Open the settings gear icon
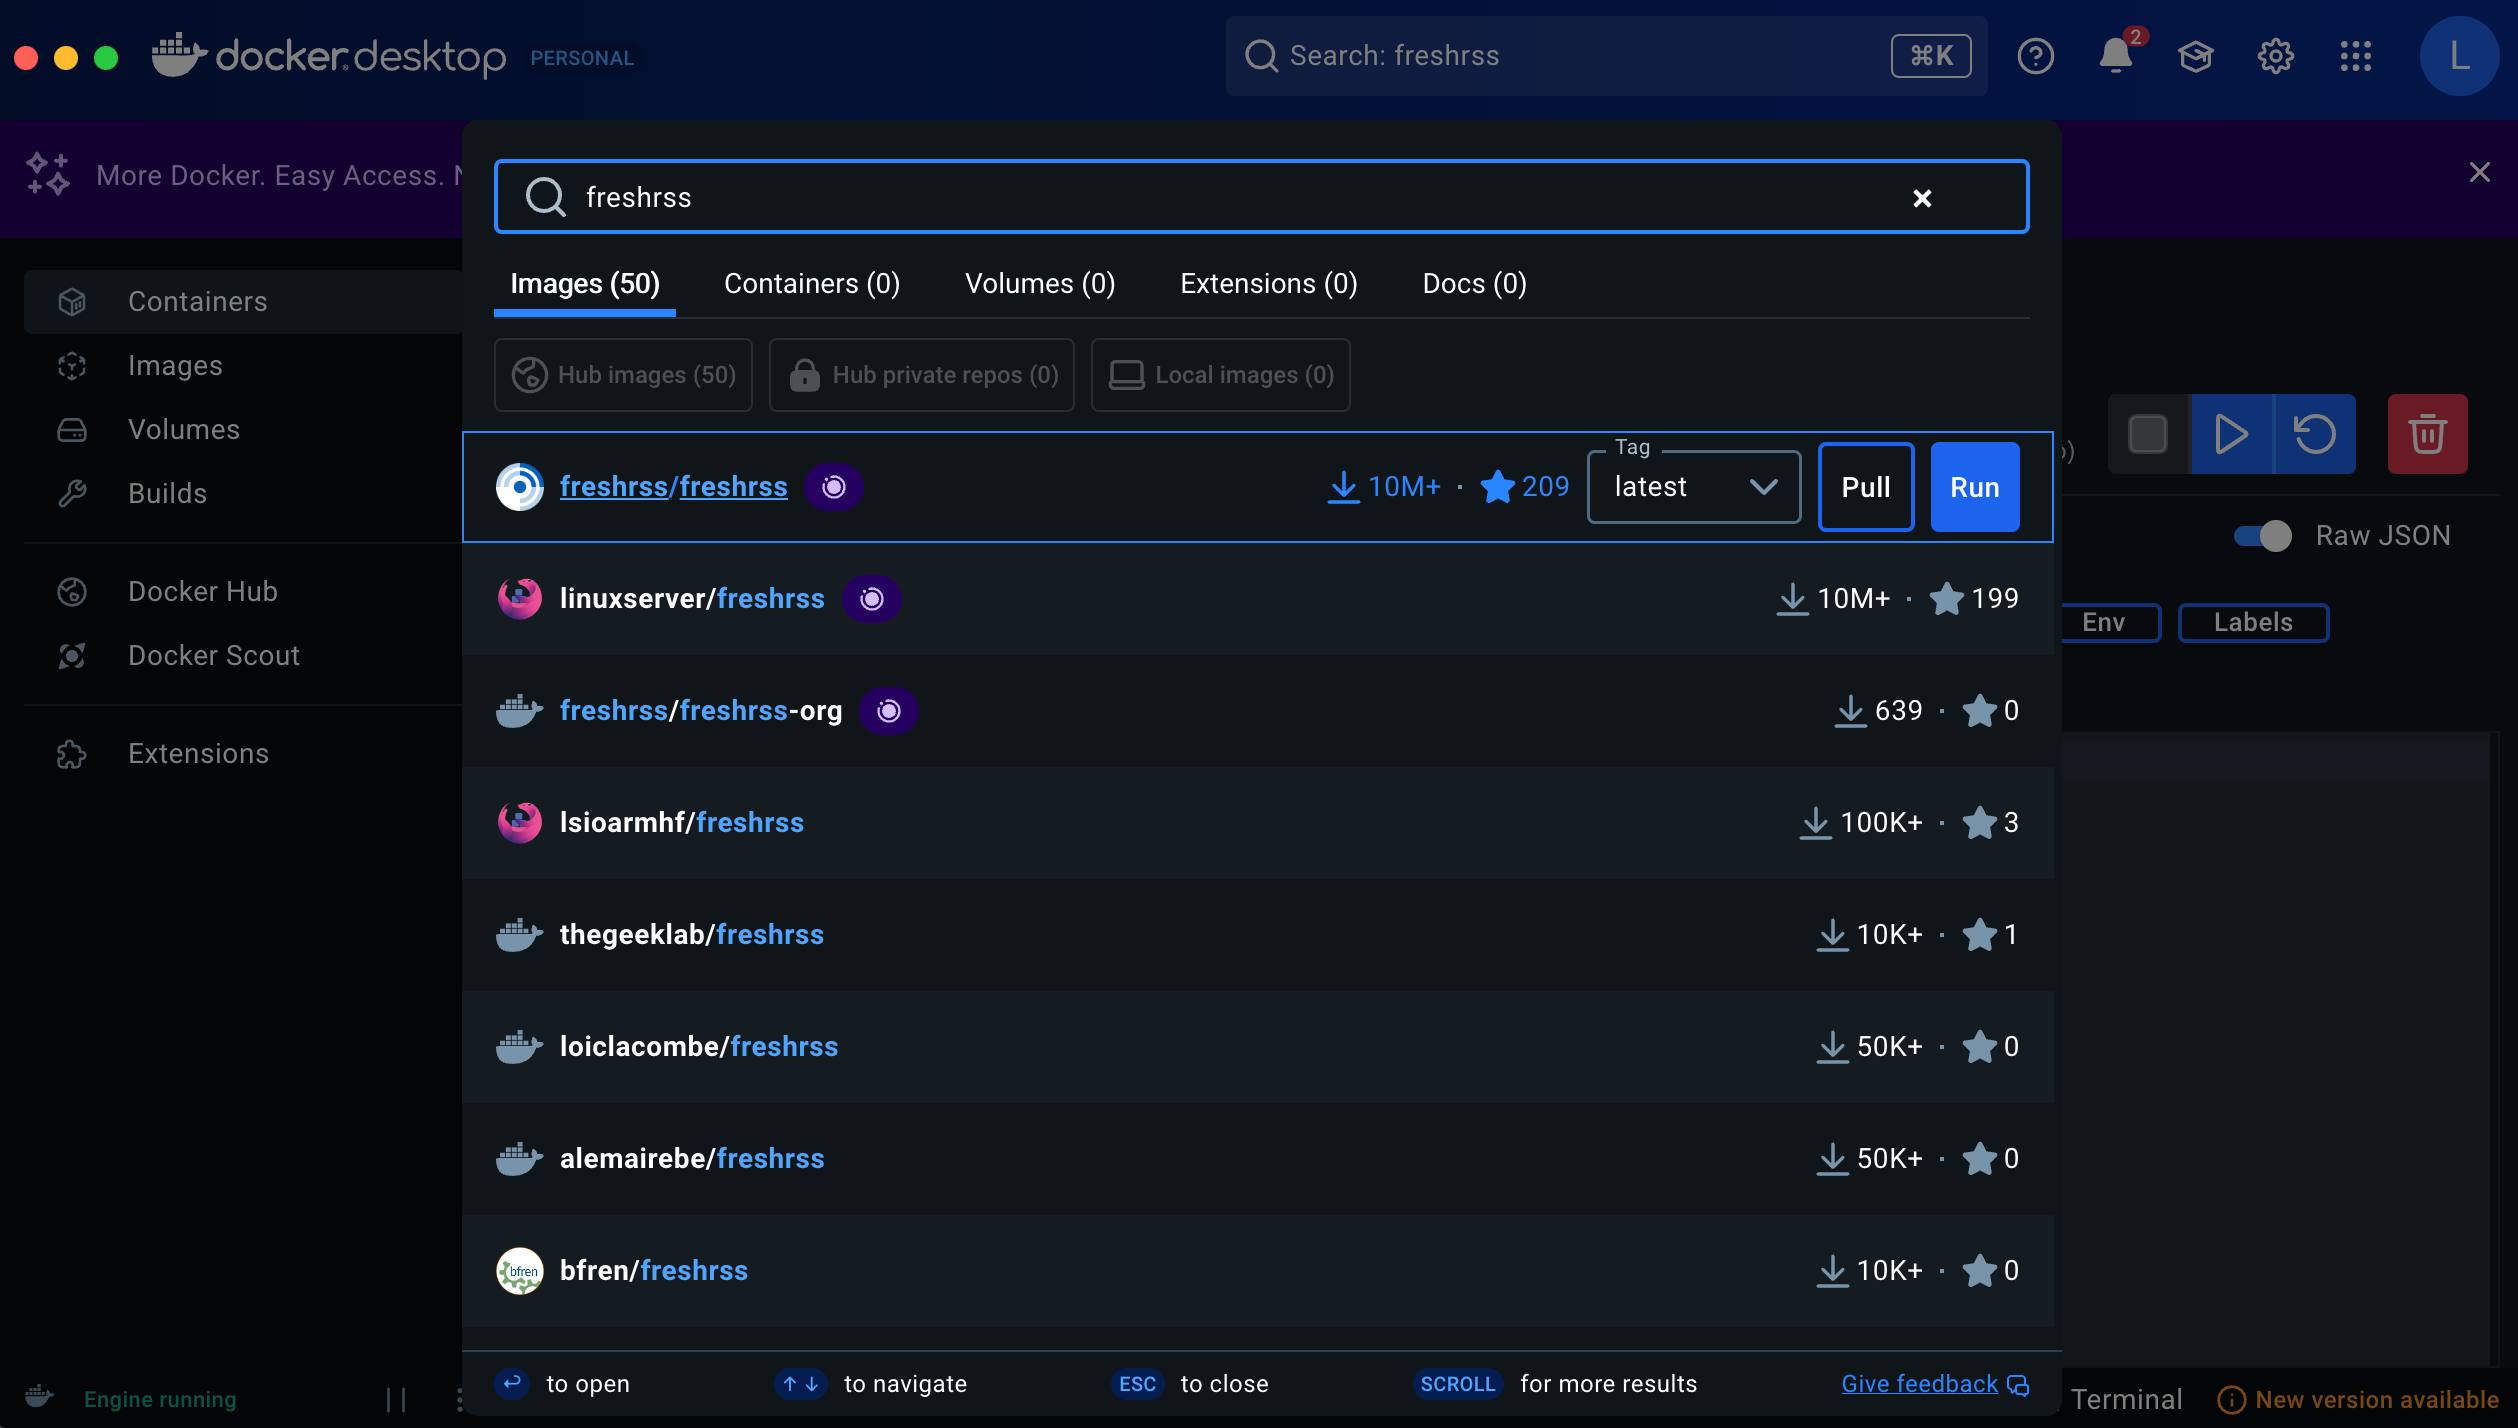 click(x=2275, y=56)
